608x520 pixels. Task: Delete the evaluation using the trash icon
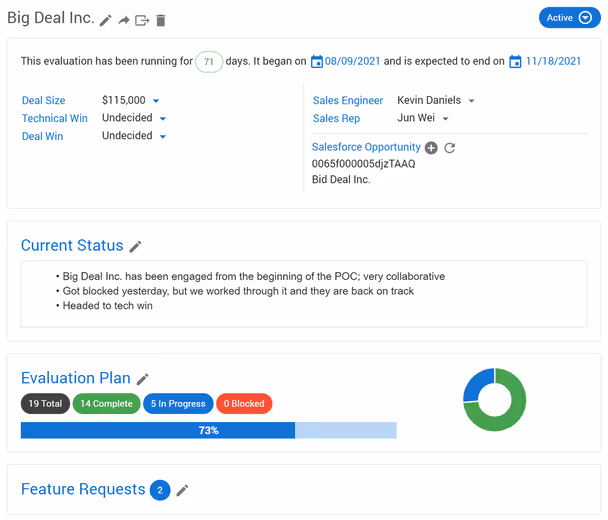tap(161, 20)
